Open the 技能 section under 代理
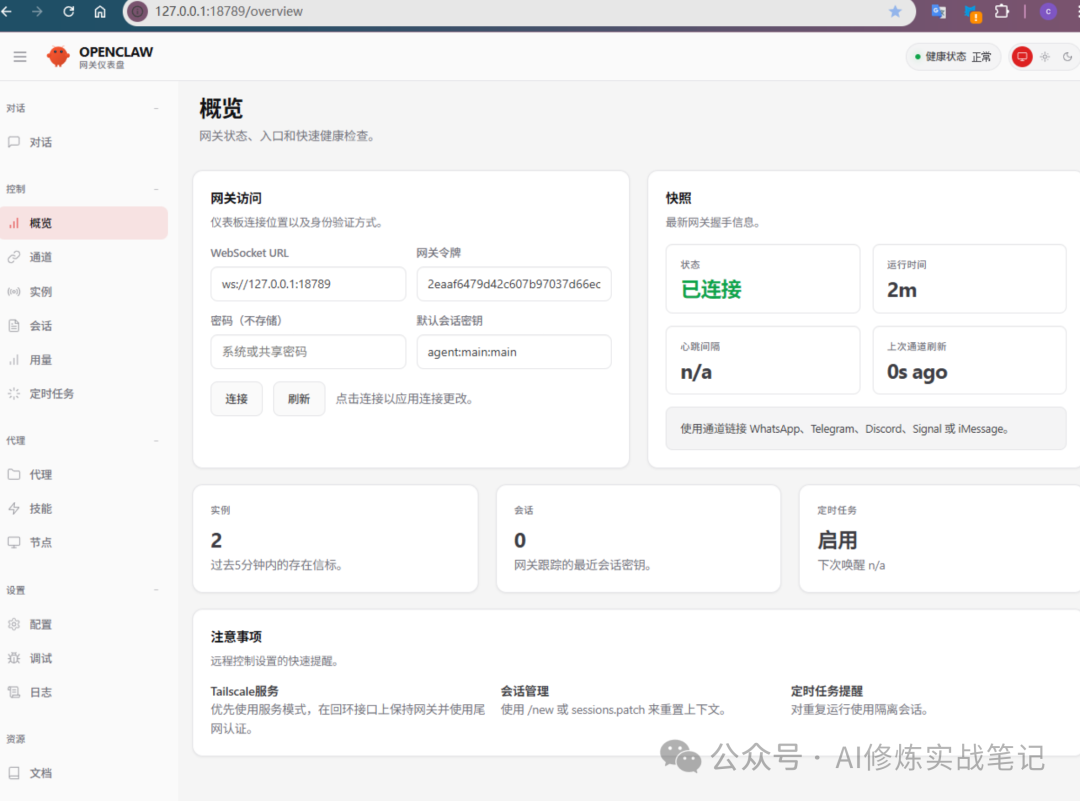The image size is (1080, 801). click(40, 508)
